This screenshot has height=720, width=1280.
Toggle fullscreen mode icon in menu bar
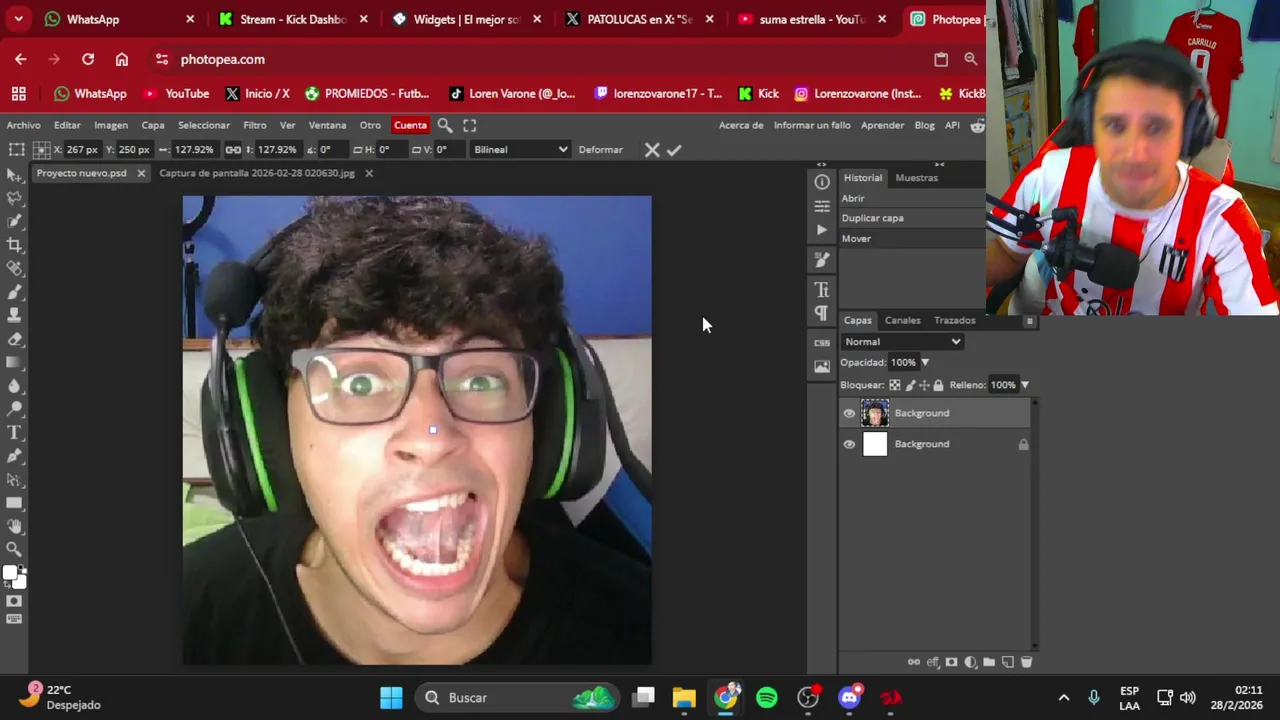click(x=469, y=125)
